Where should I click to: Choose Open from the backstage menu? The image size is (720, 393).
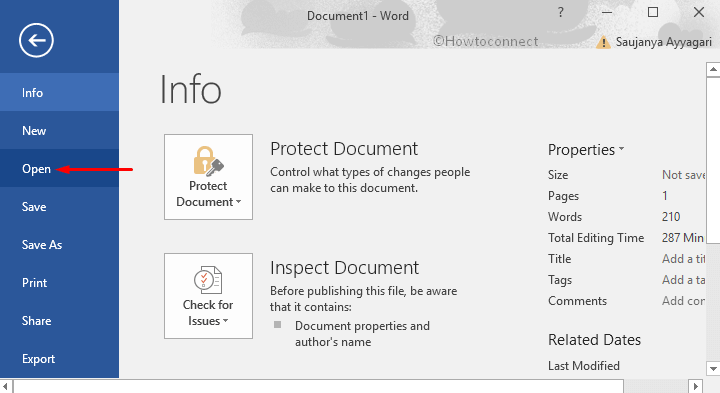pos(59,168)
